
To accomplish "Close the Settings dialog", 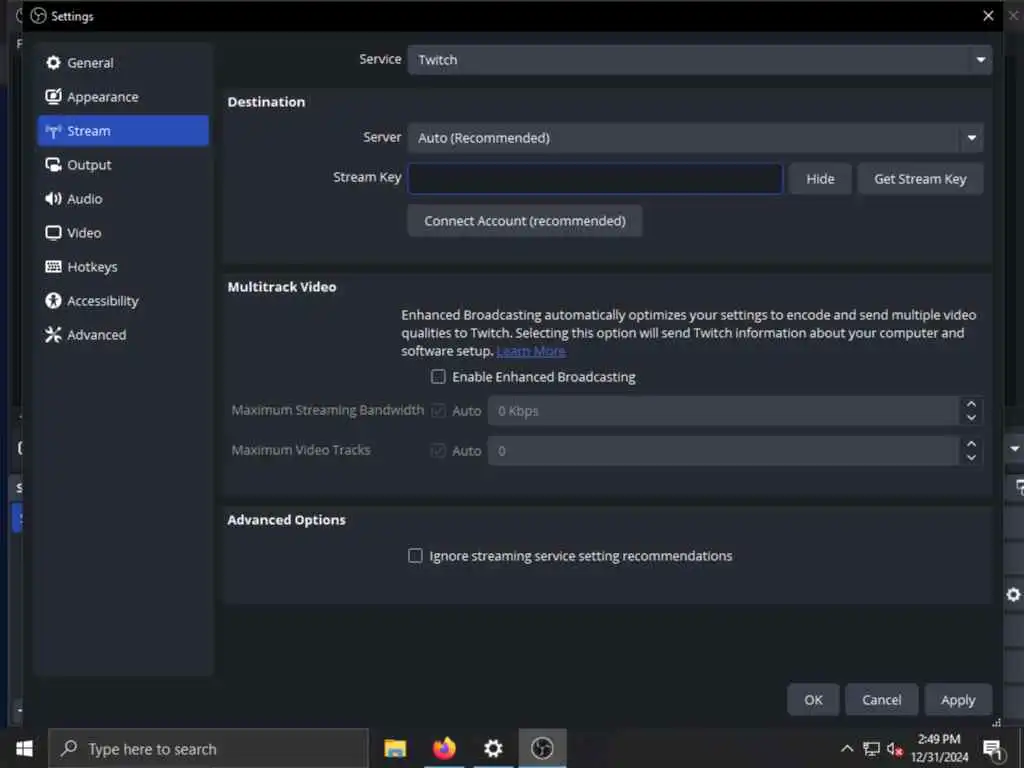I will (988, 16).
